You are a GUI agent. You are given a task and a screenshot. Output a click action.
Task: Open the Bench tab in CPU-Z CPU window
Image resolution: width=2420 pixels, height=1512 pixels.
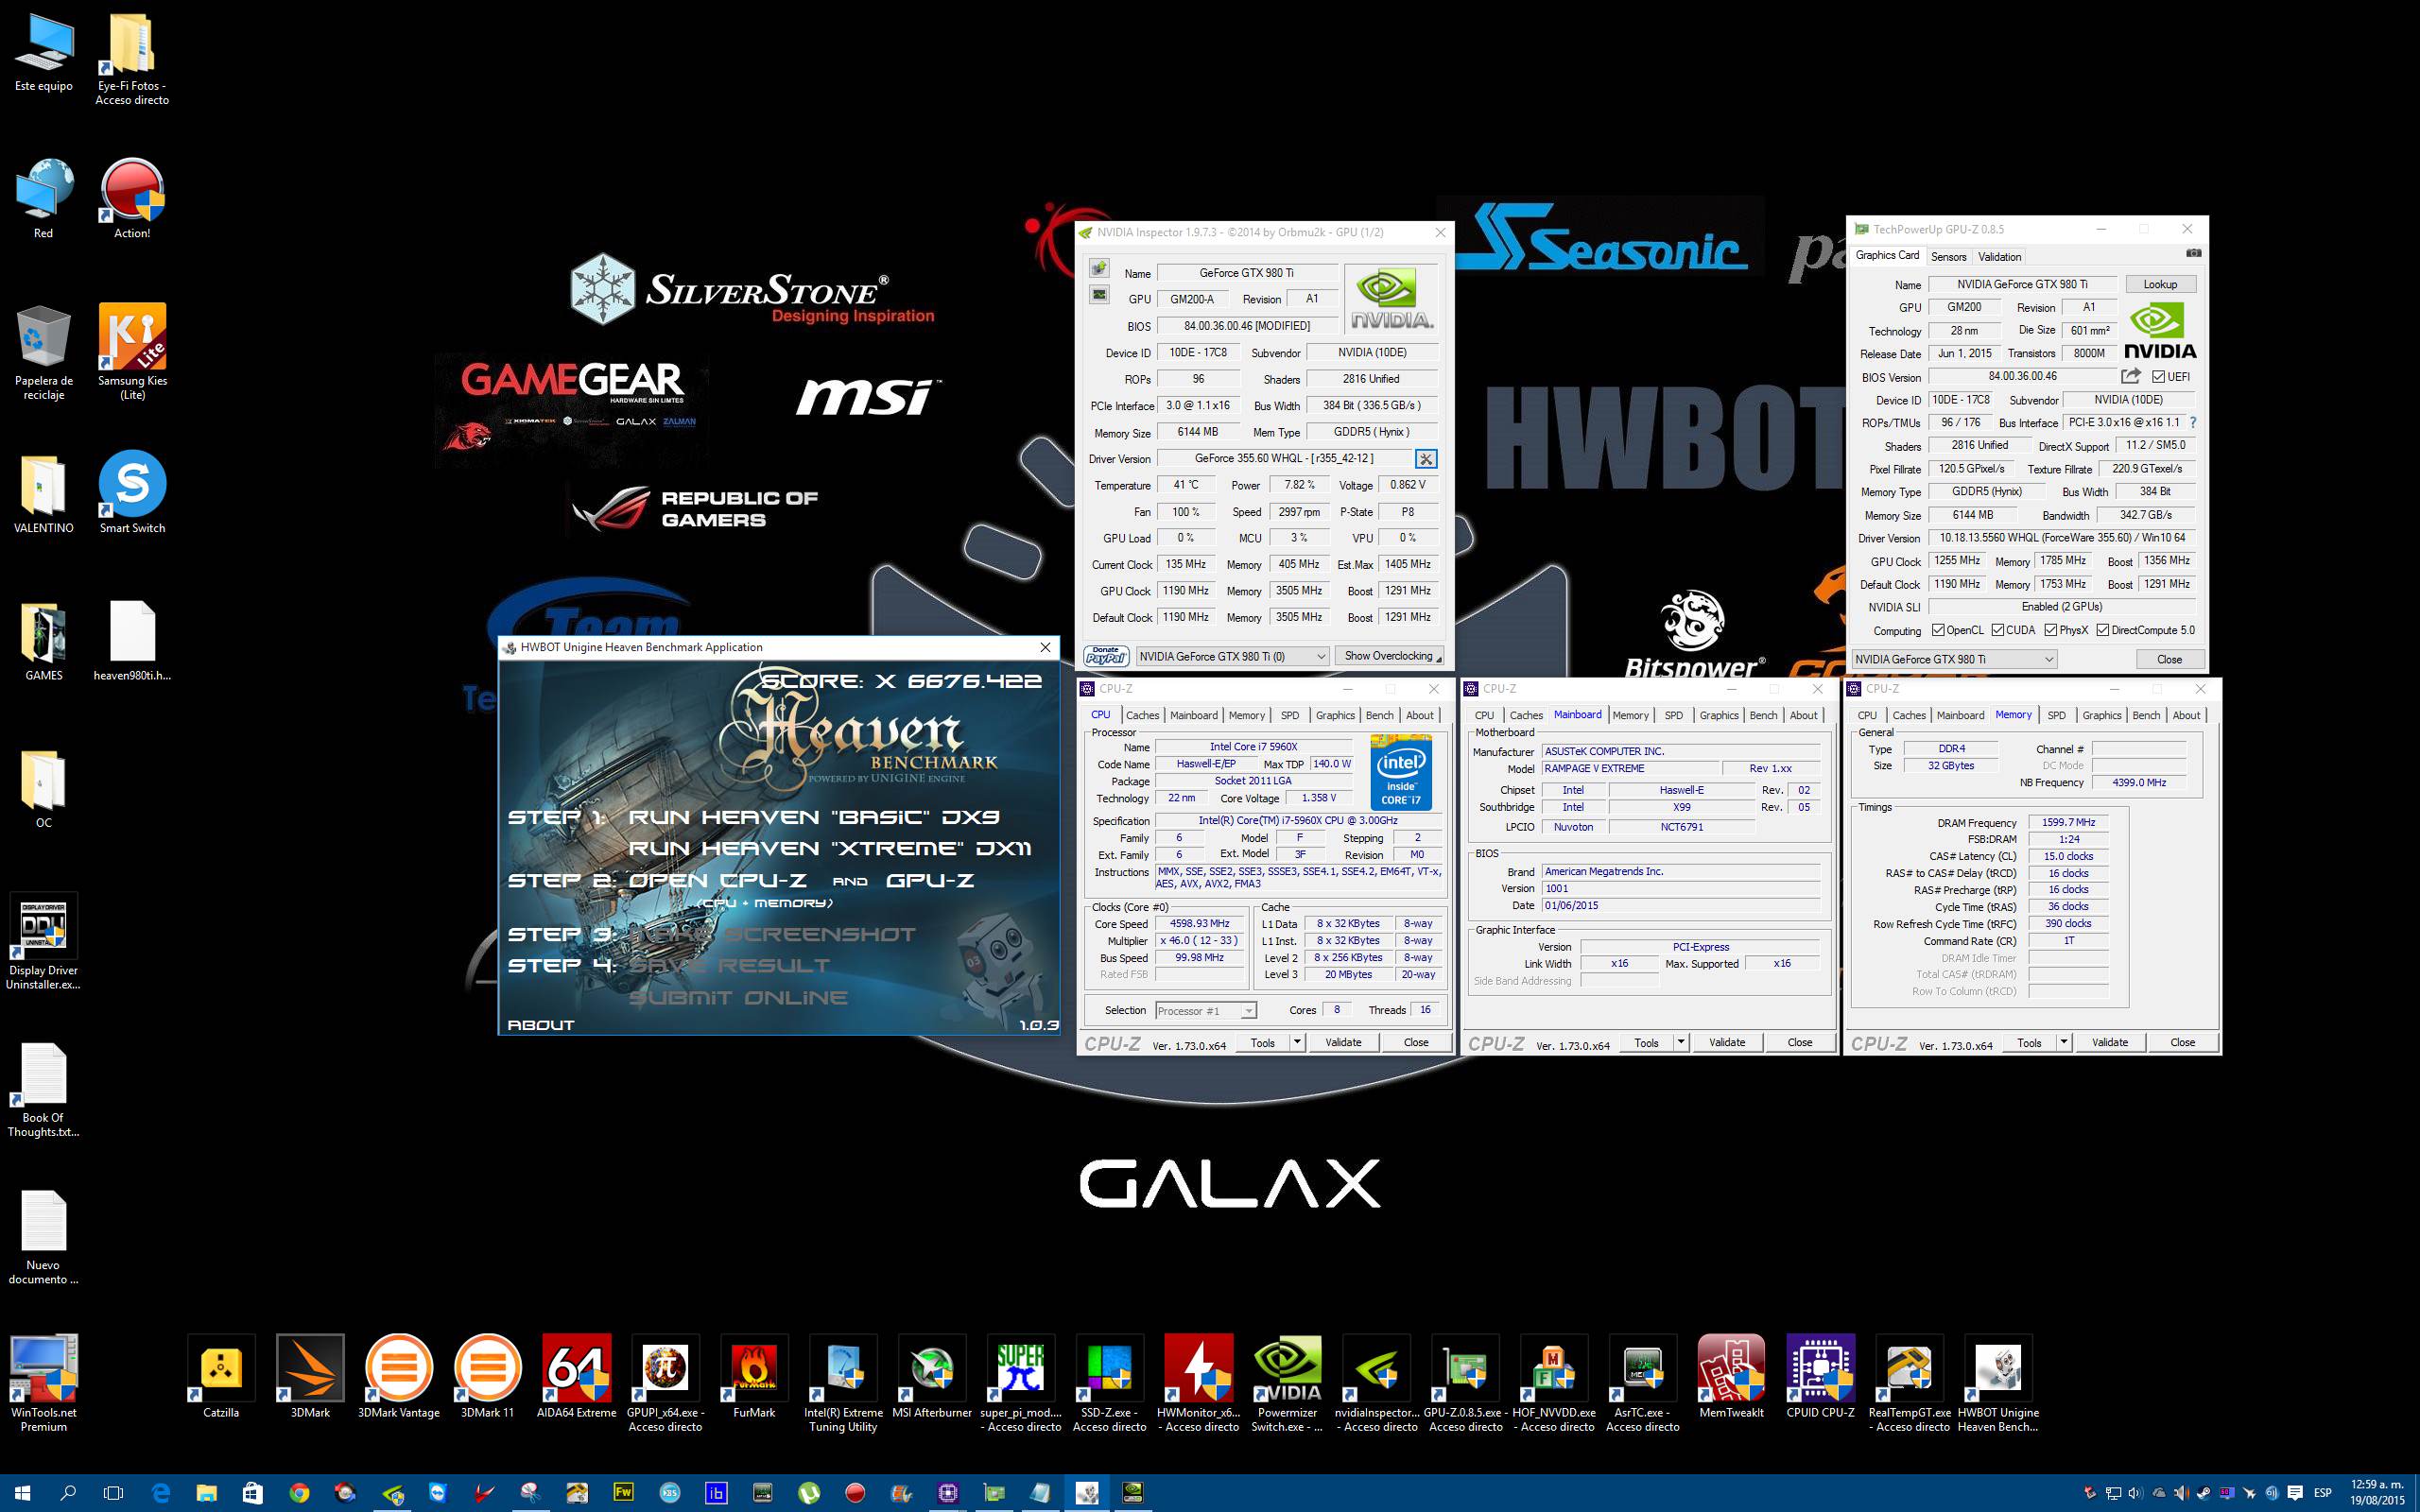pos(1380,715)
